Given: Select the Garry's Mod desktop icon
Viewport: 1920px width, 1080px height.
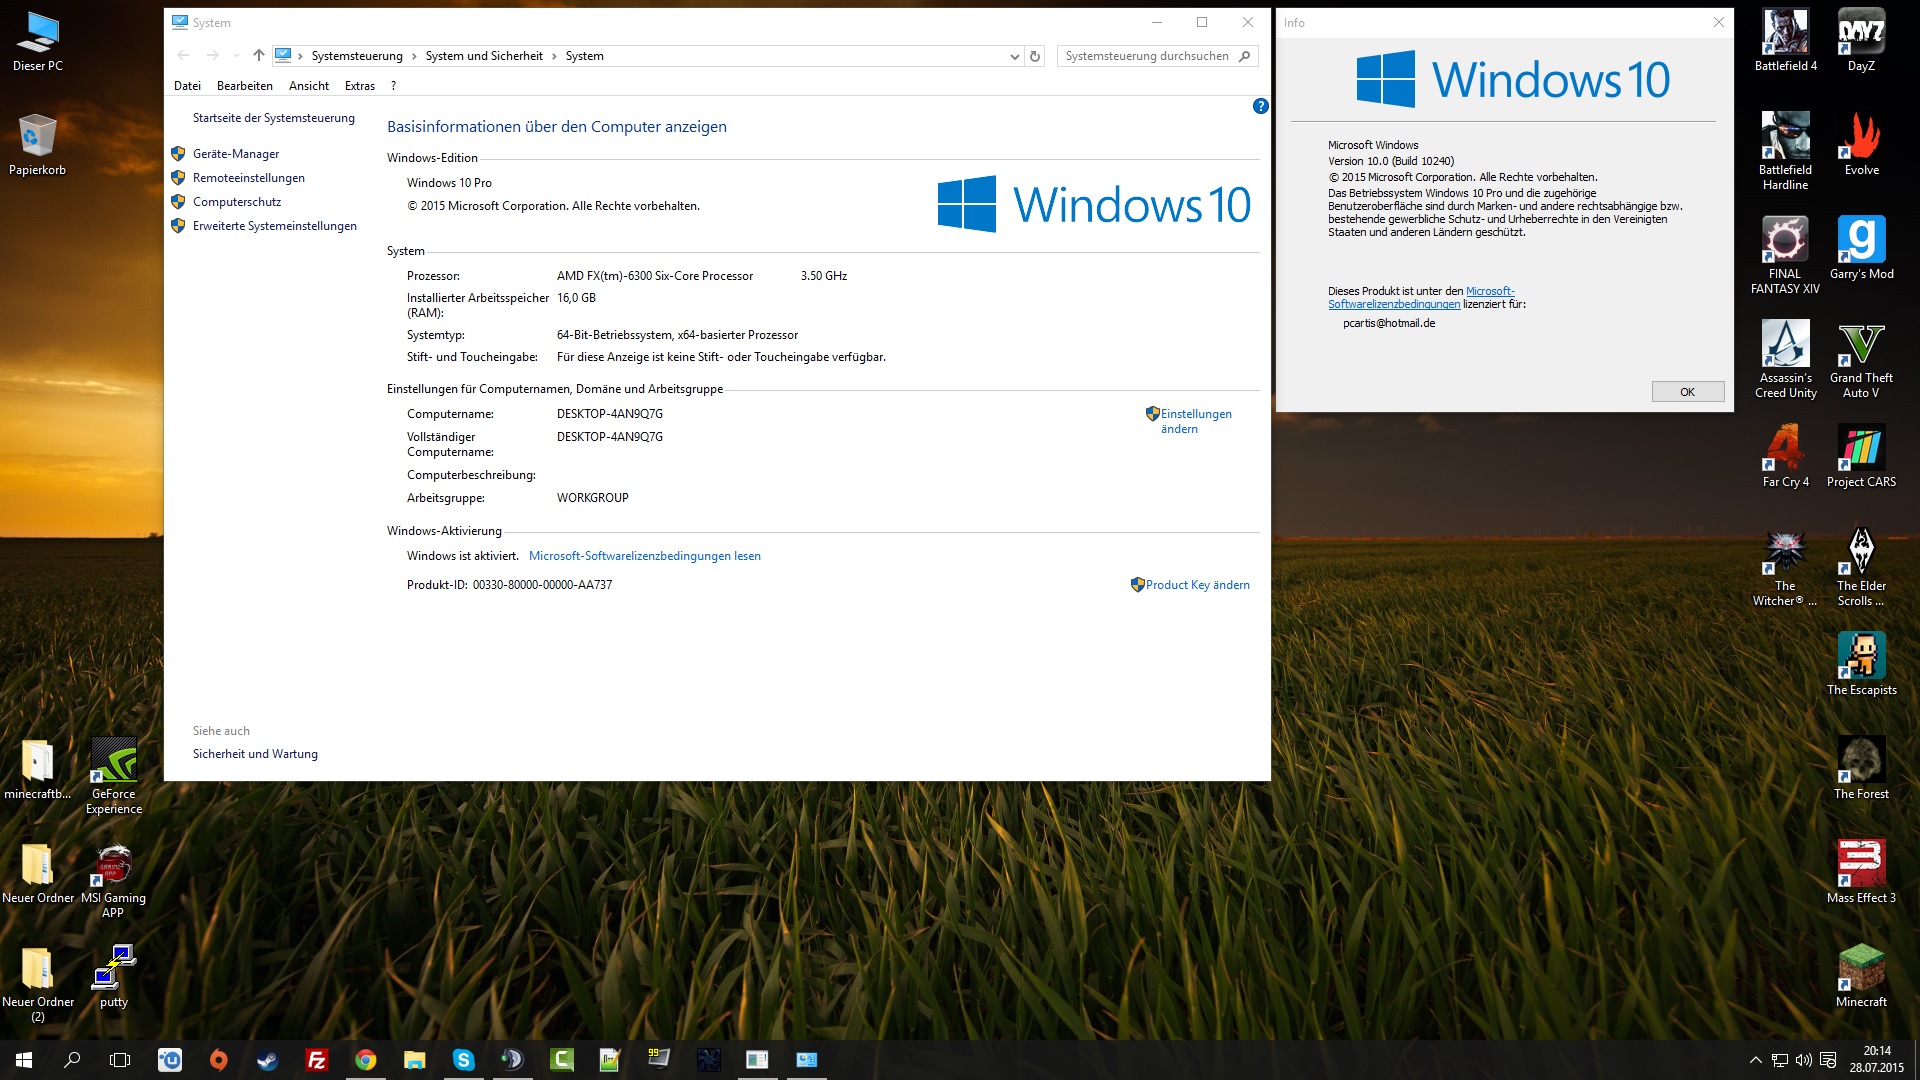Looking at the screenshot, I should [x=1861, y=248].
